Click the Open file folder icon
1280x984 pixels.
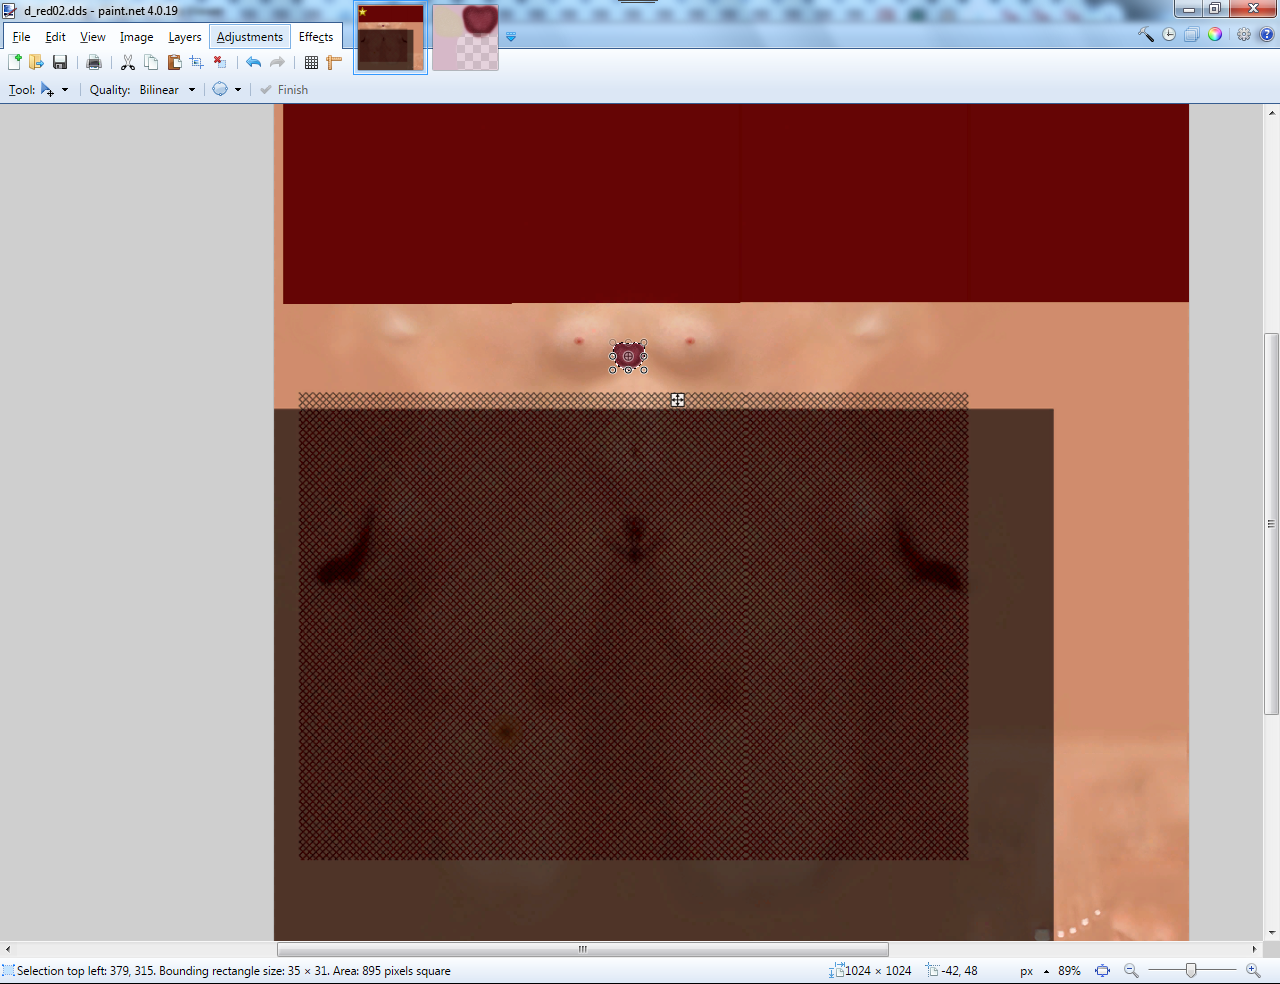point(37,62)
